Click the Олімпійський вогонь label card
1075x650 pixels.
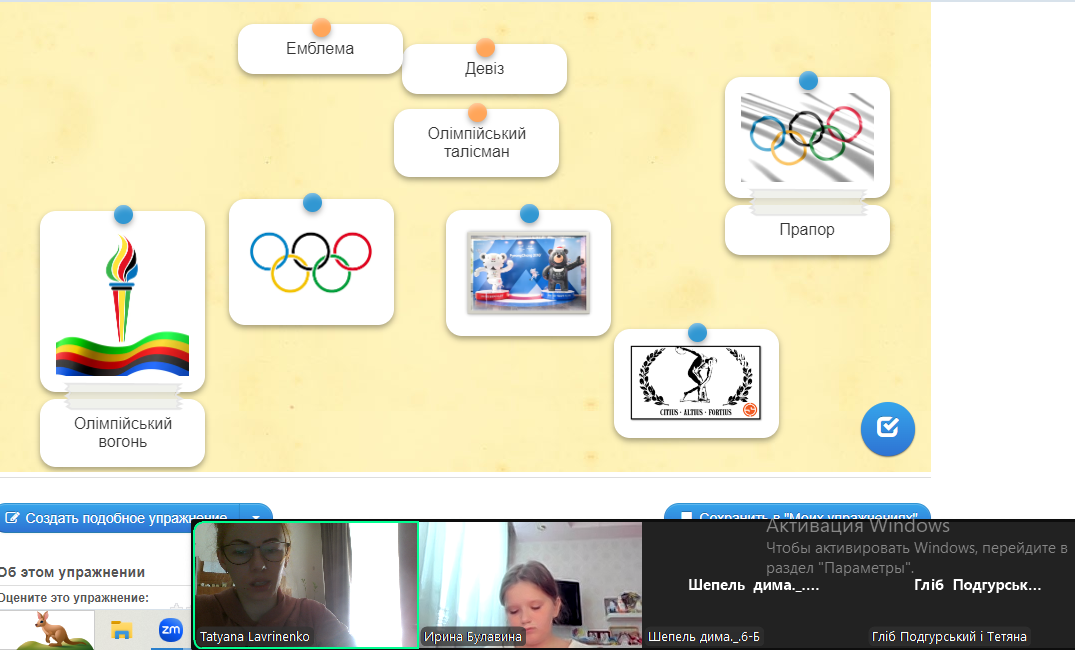(122, 433)
